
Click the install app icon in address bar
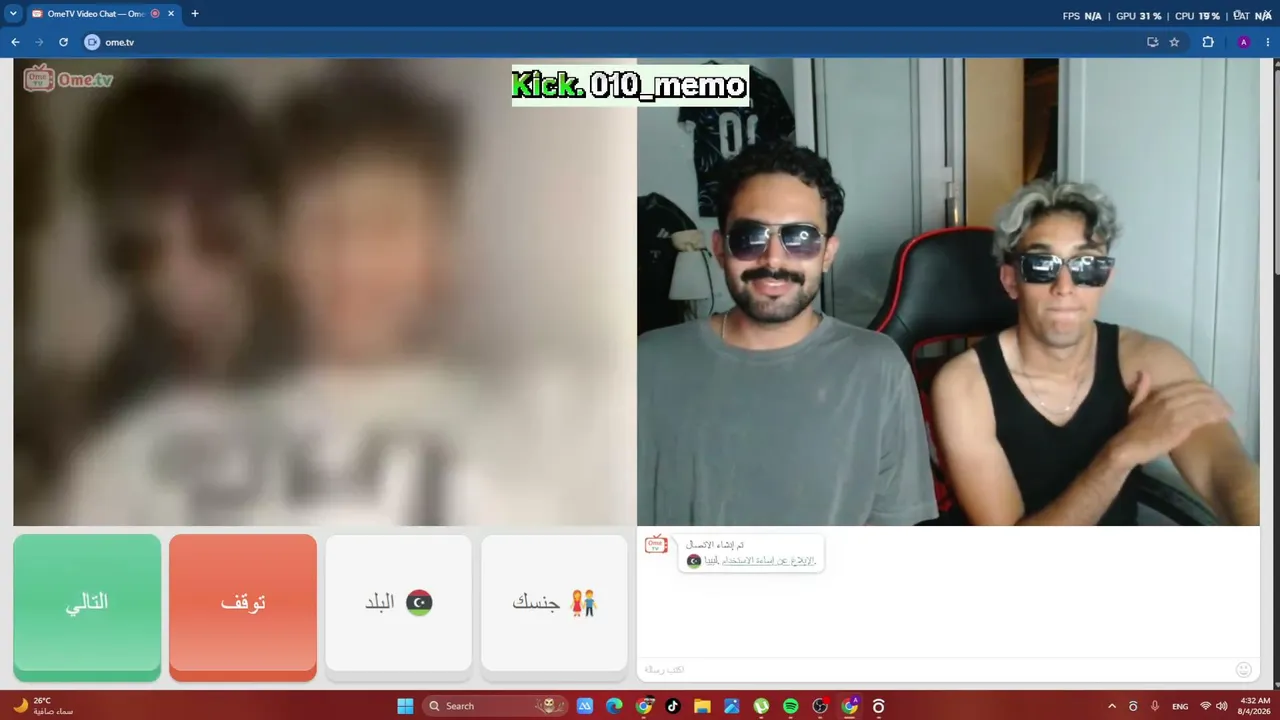coord(1152,42)
